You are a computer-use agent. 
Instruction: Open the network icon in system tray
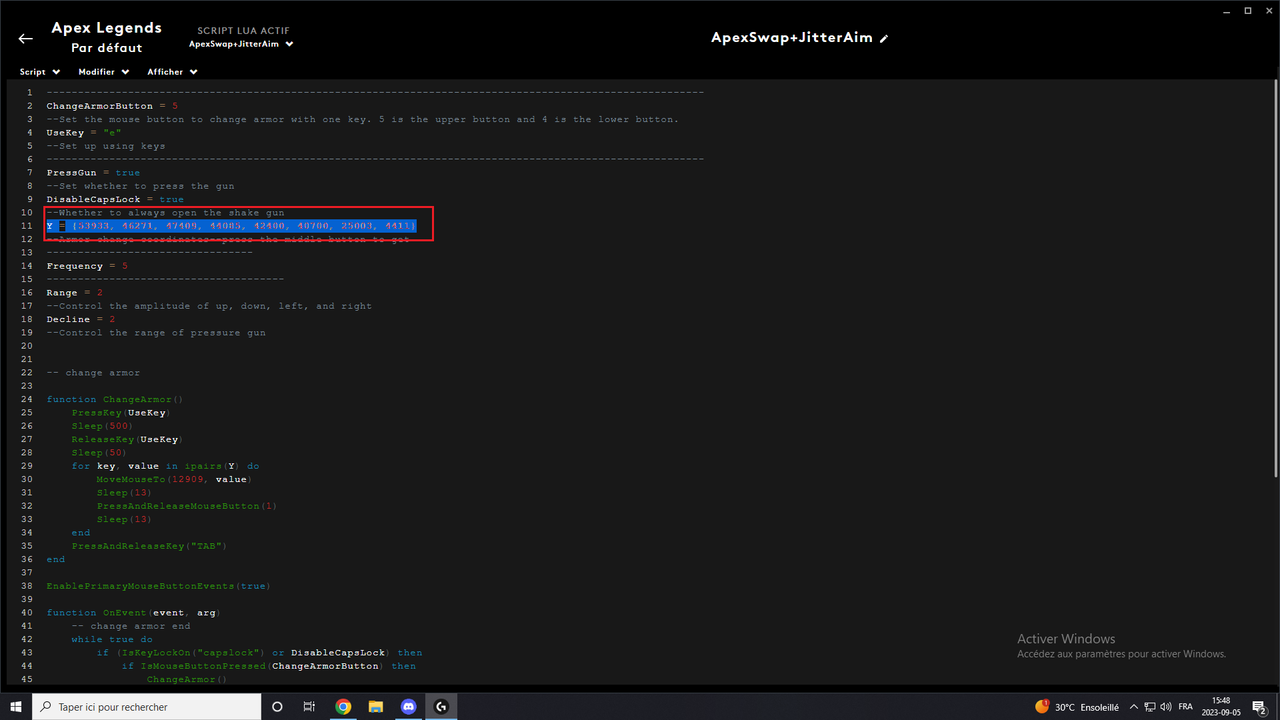pyautogui.click(x=1150, y=706)
